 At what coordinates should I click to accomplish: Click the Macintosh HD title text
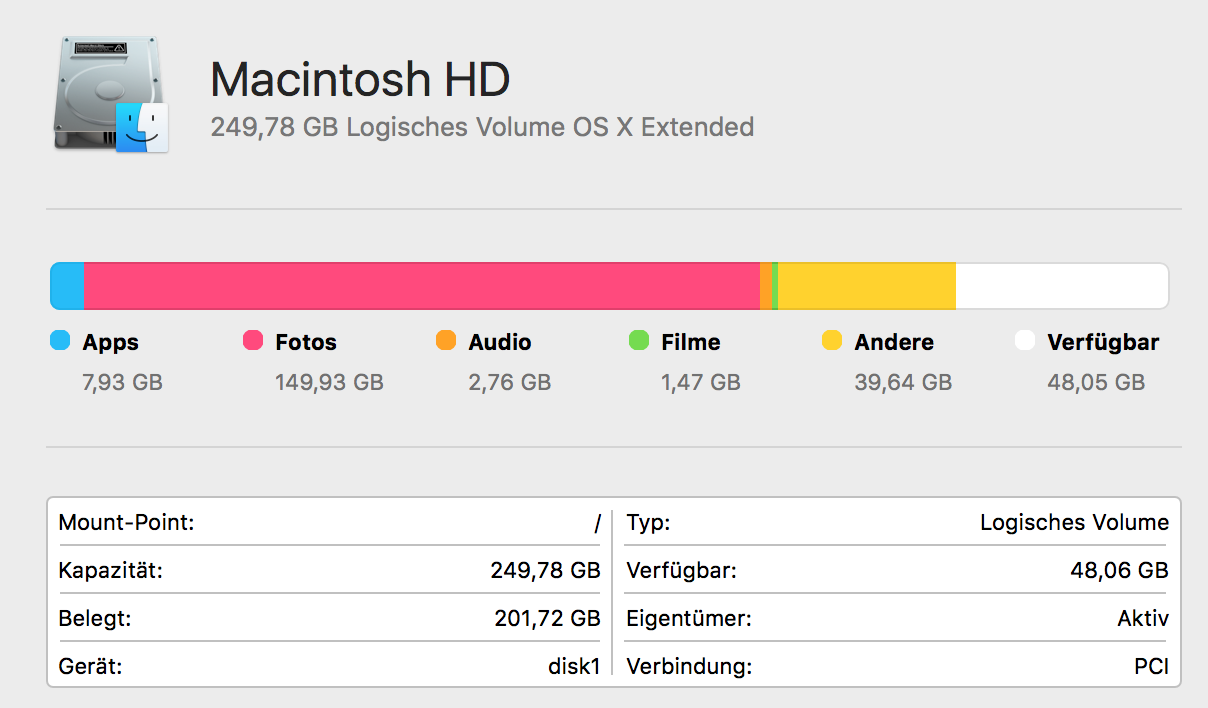click(360, 79)
